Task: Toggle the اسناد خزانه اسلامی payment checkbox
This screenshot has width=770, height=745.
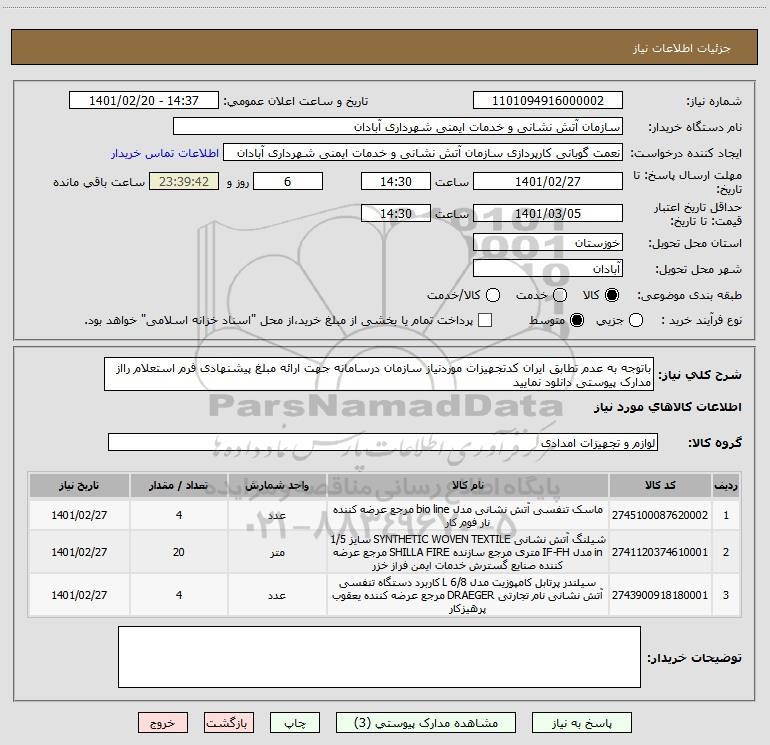Action: [x=485, y=321]
